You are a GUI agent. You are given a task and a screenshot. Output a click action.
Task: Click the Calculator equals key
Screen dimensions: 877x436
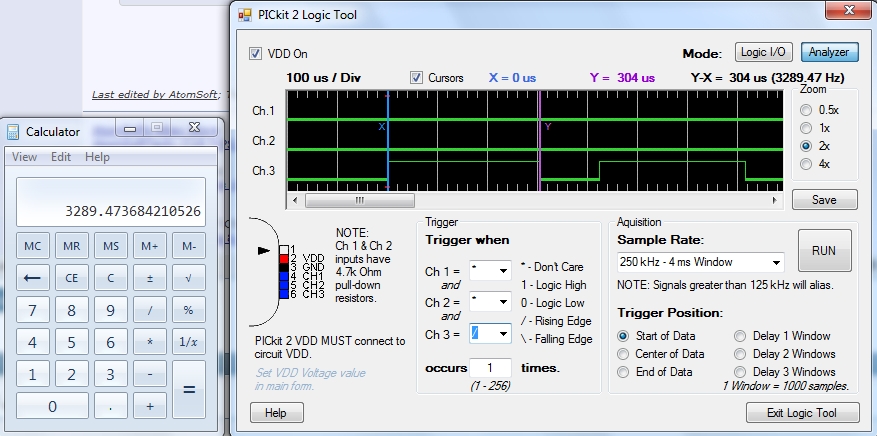pyautogui.click(x=188, y=390)
